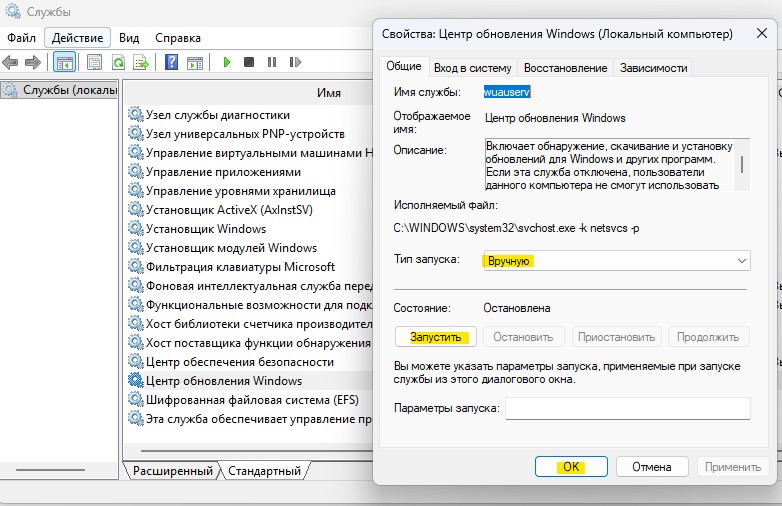This screenshot has height=506, width=782.
Task: Click the Forward arrow in Services toolbar
Action: (33, 62)
